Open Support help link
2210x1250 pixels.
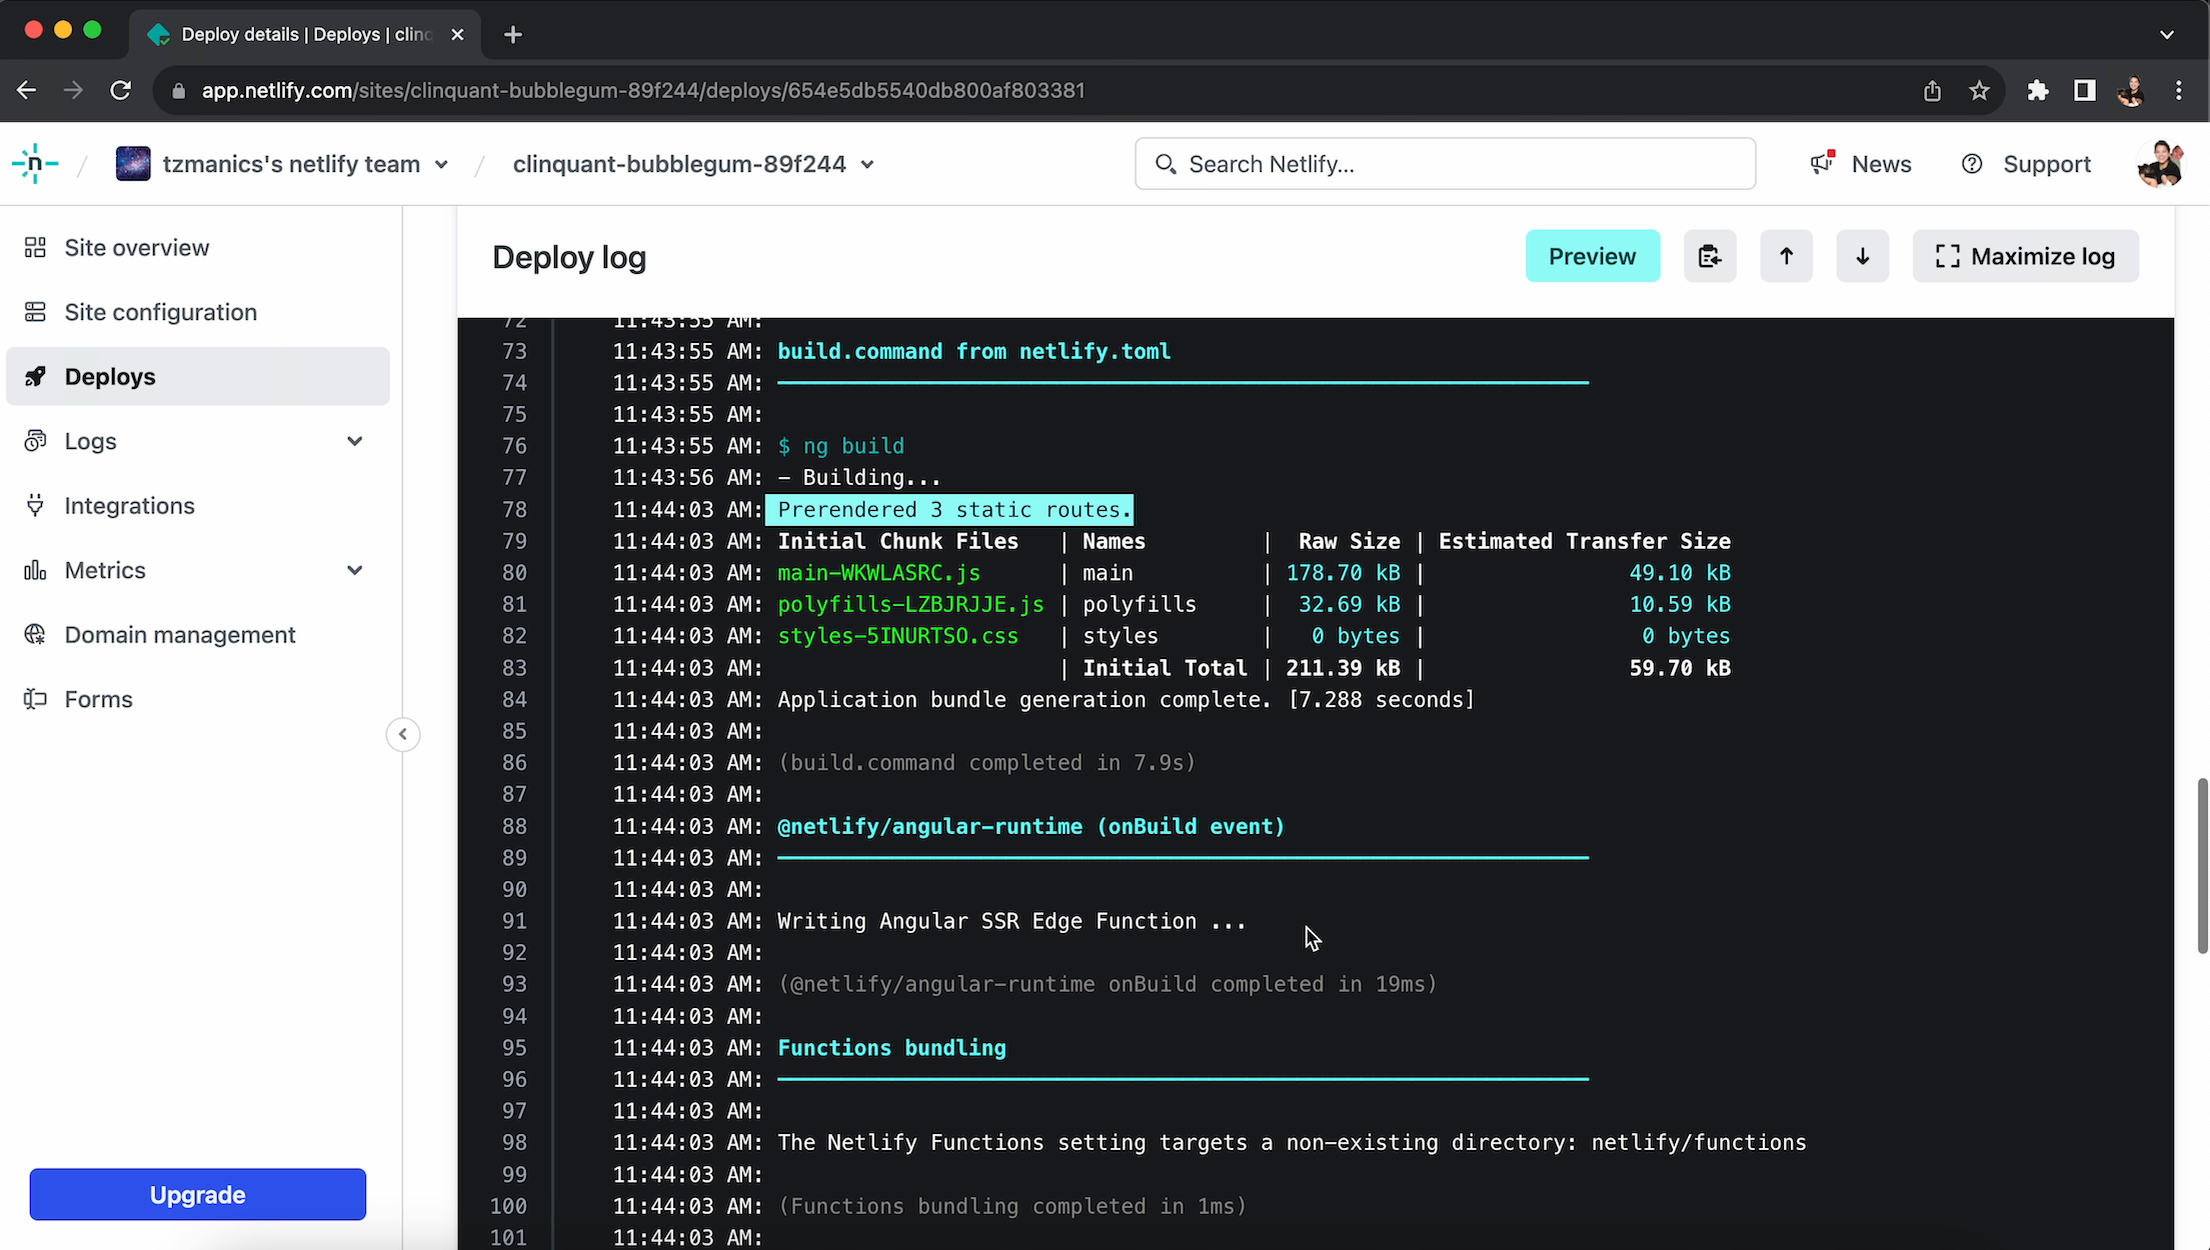click(2027, 164)
